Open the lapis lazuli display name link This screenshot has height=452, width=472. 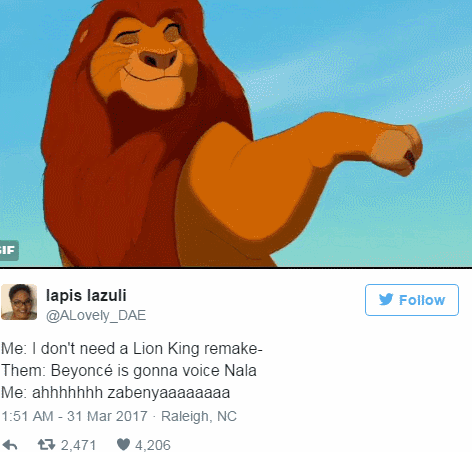coord(86,295)
